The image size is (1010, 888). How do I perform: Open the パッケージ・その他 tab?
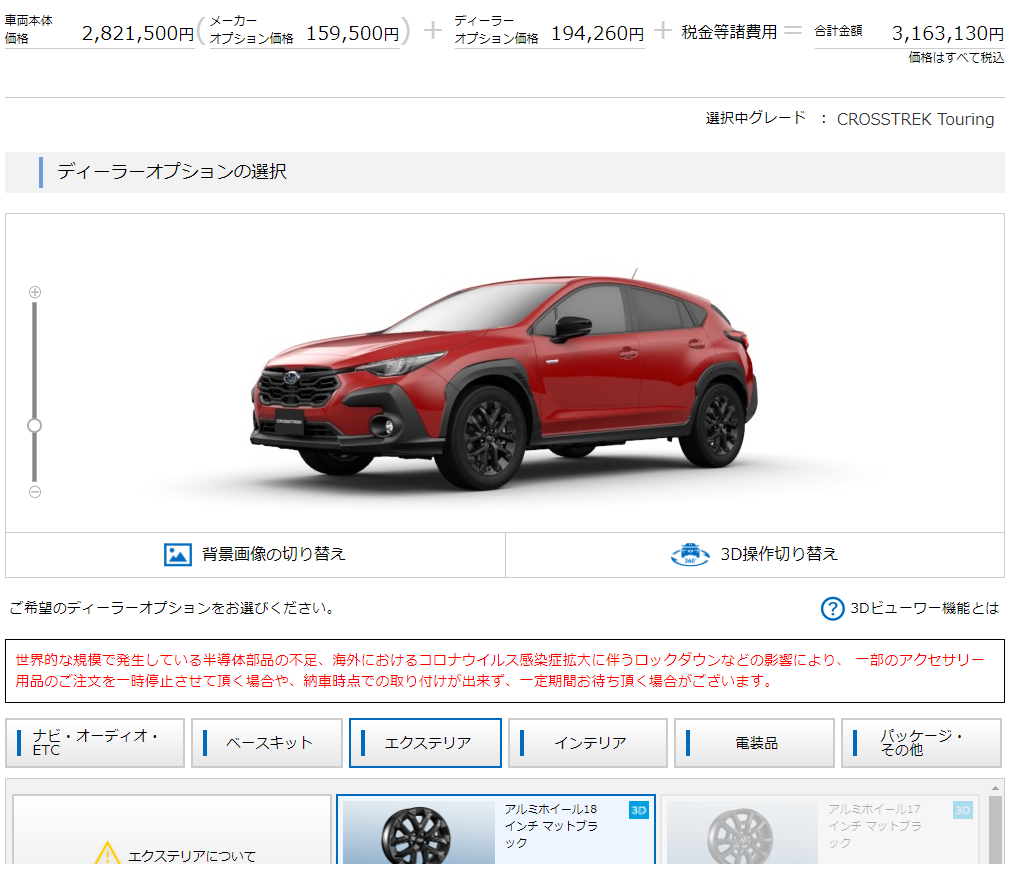coord(921,743)
